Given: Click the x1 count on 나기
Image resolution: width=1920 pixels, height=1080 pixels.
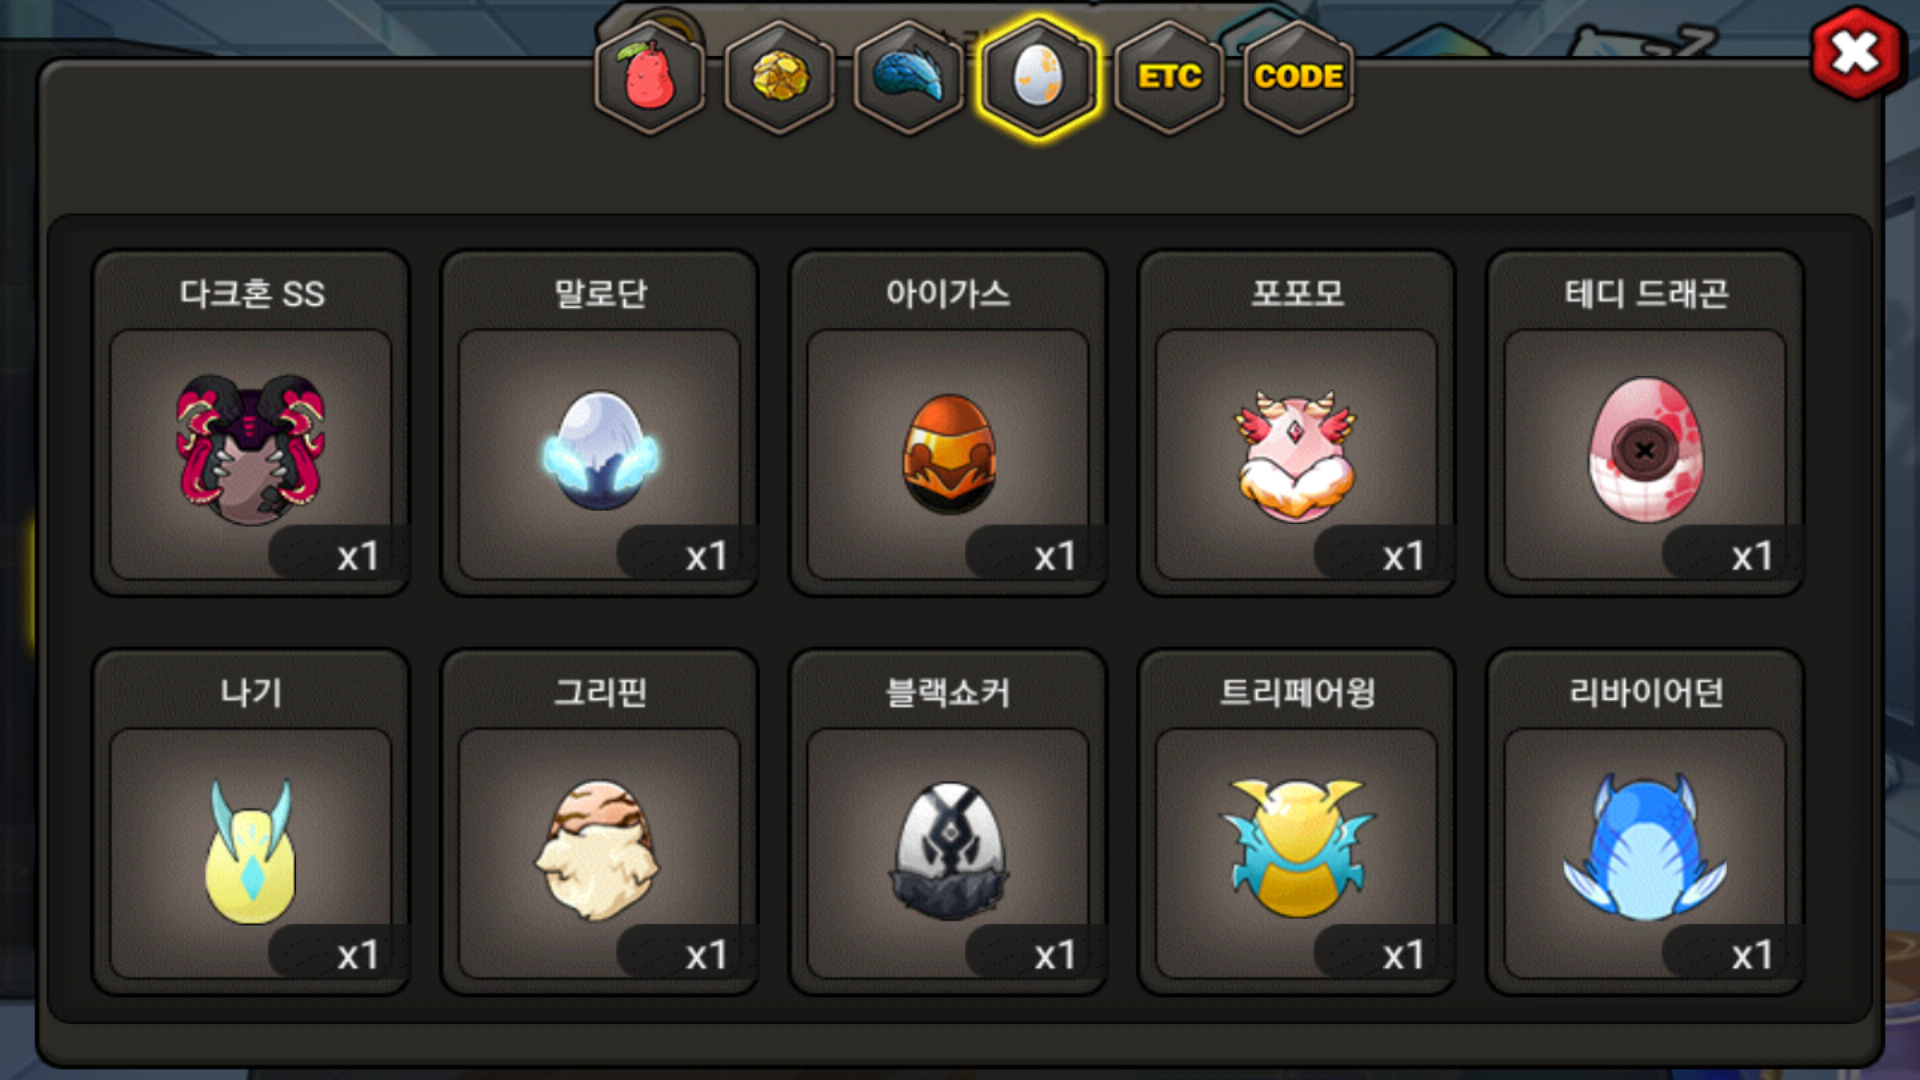Looking at the screenshot, I should (x=357, y=955).
